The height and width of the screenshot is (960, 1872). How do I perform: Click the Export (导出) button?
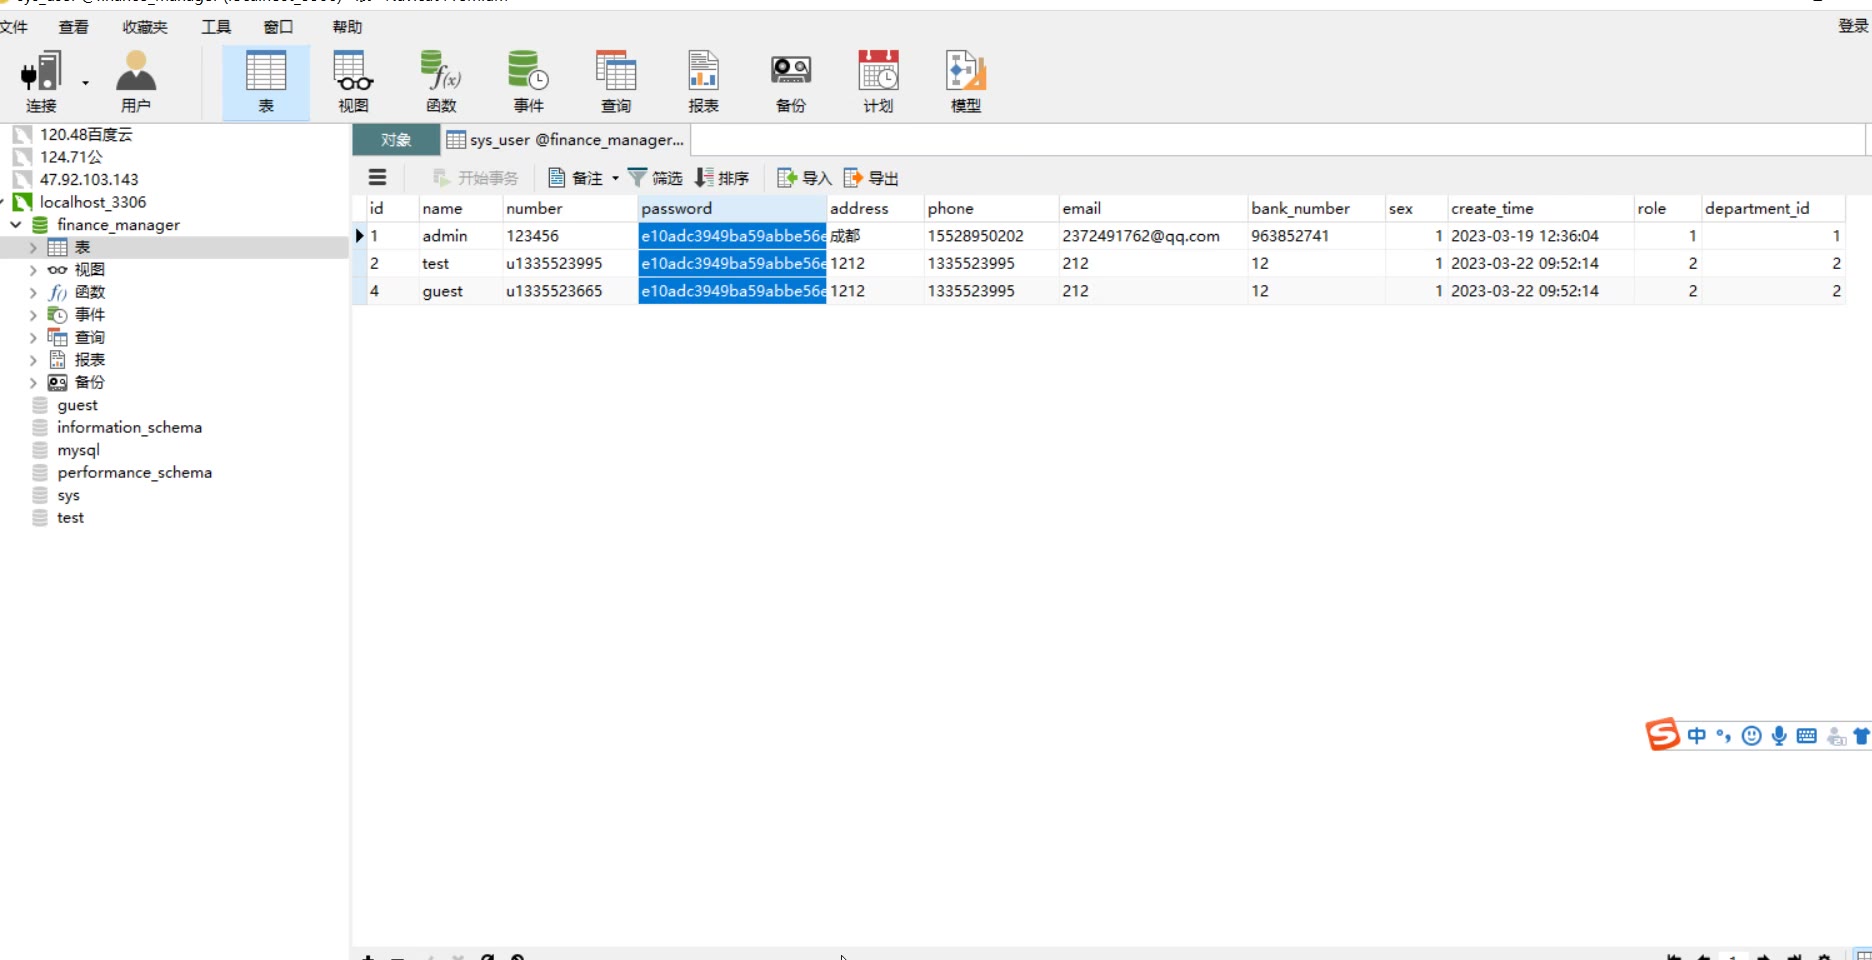(872, 178)
